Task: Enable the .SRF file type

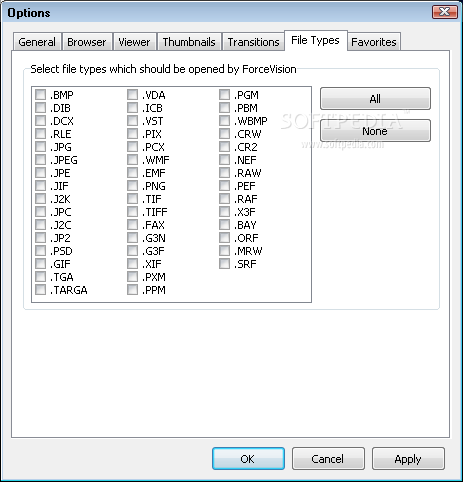Action: [224, 264]
